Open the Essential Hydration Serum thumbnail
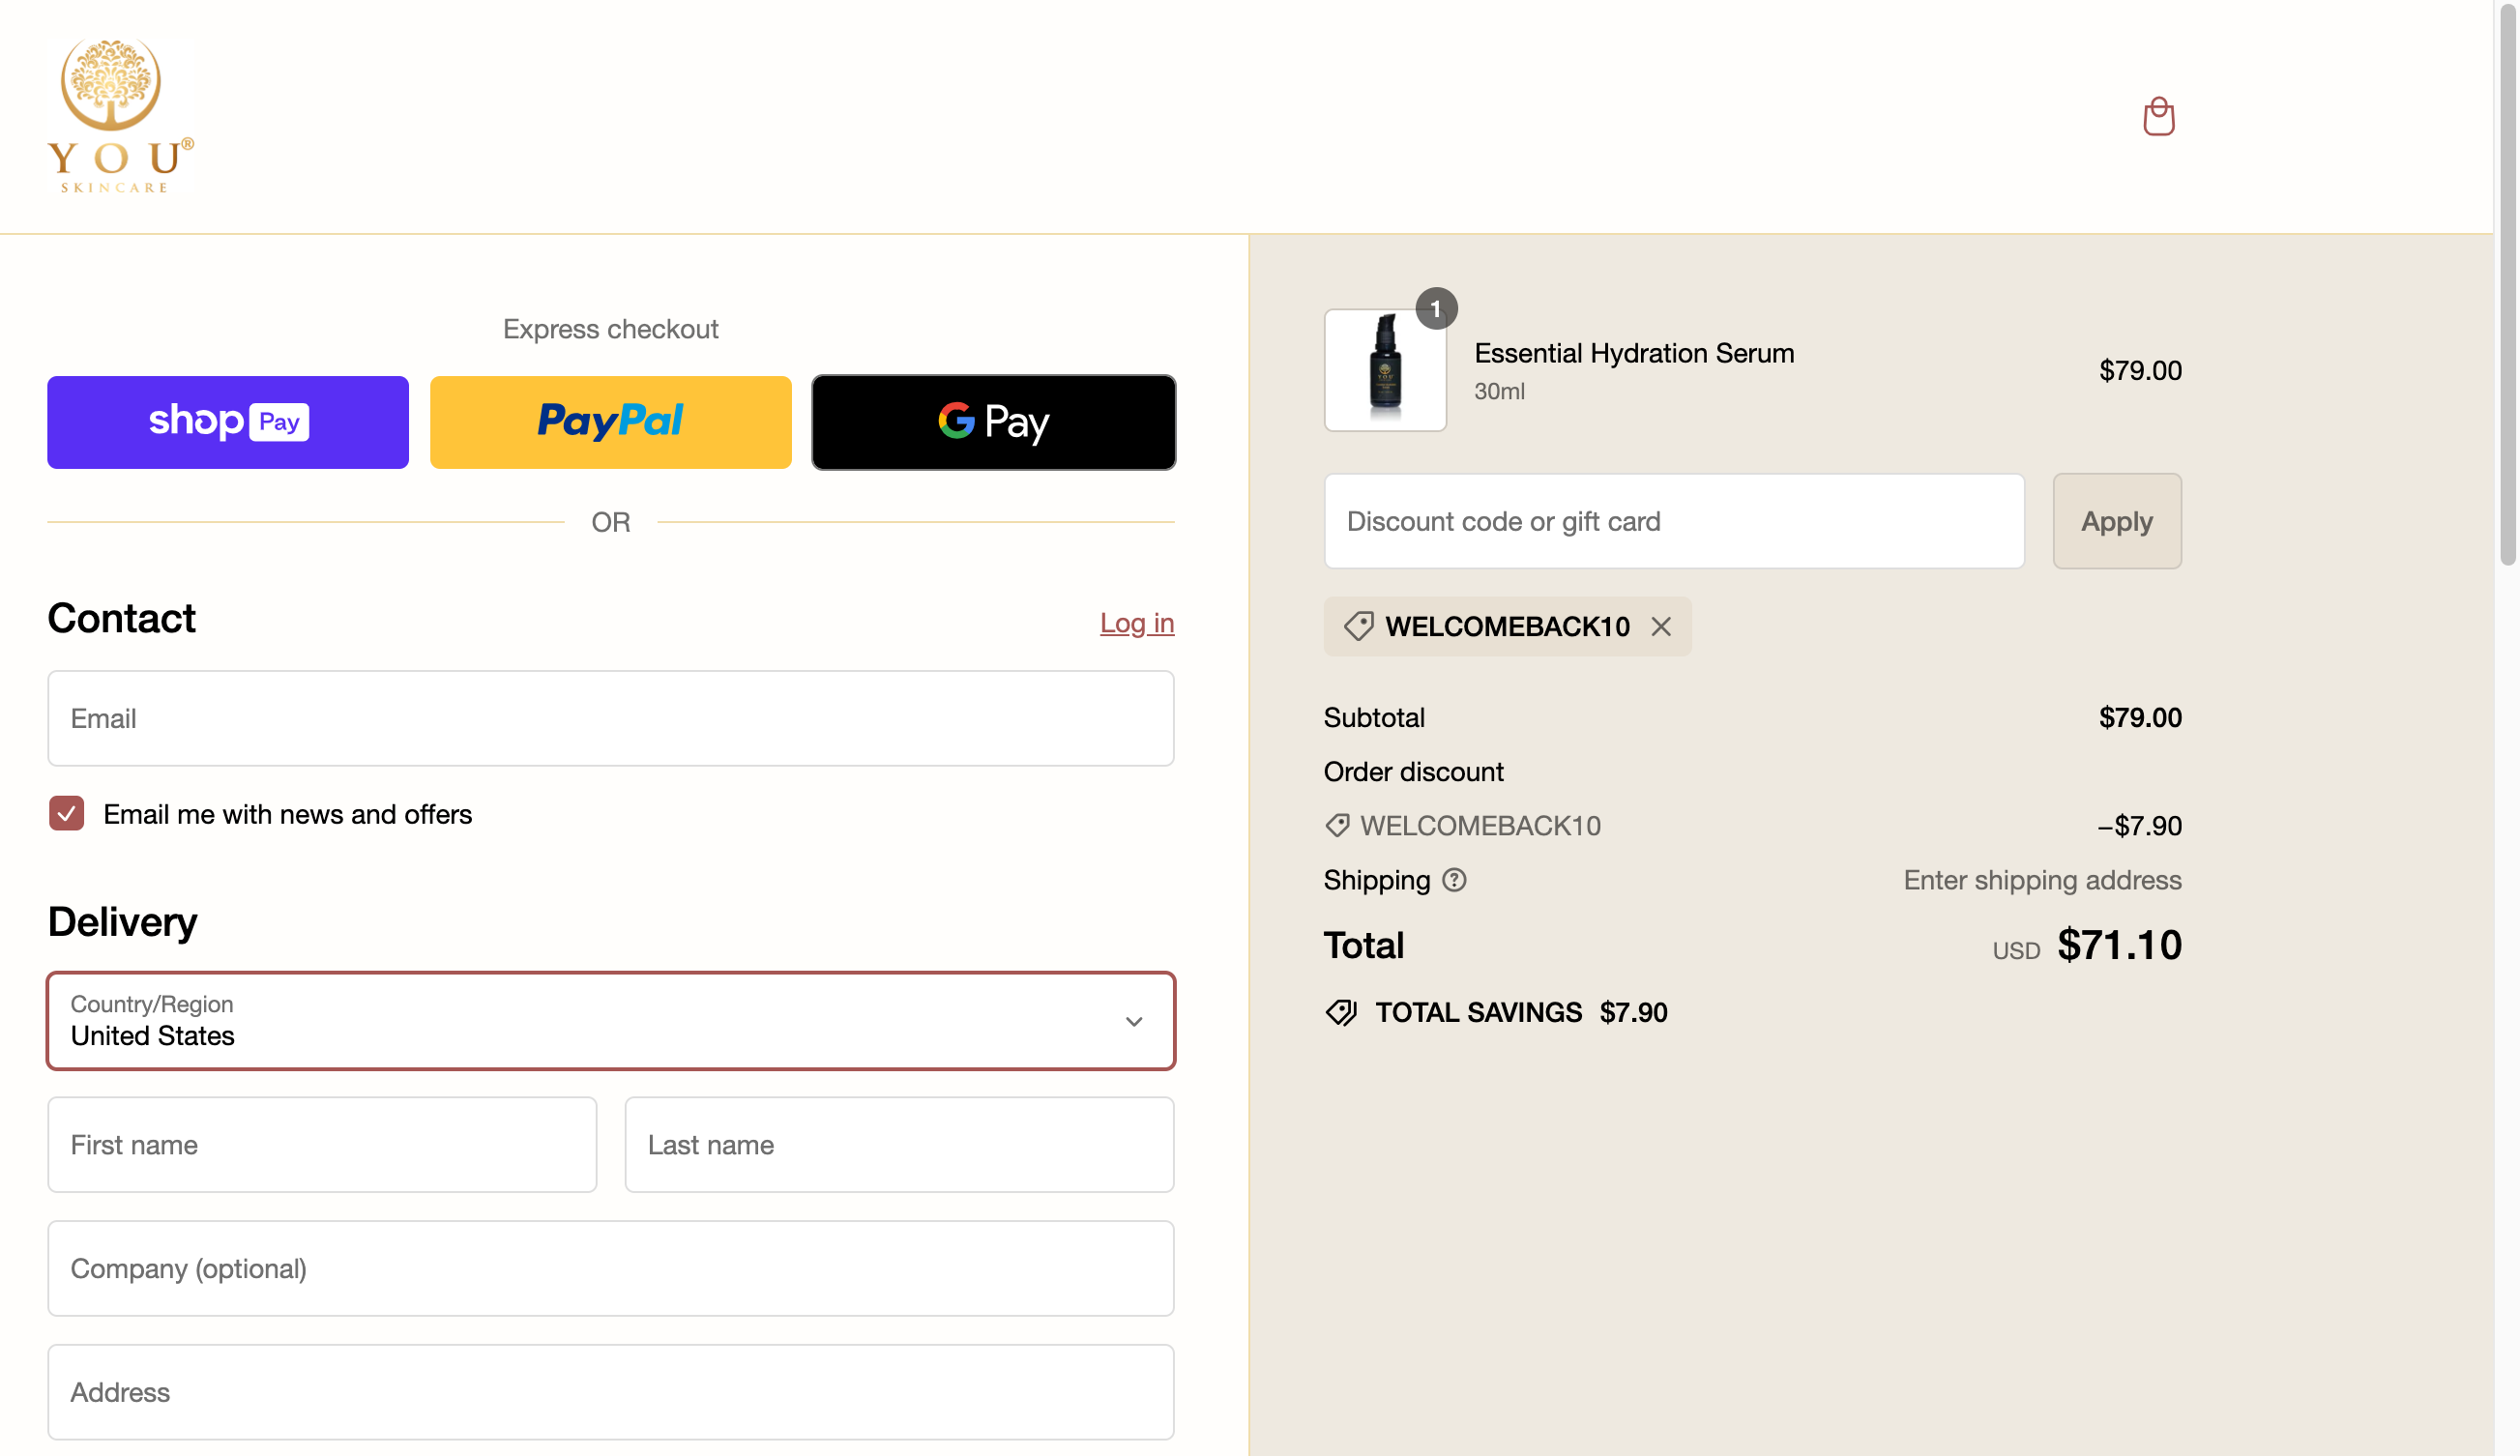 tap(1385, 370)
